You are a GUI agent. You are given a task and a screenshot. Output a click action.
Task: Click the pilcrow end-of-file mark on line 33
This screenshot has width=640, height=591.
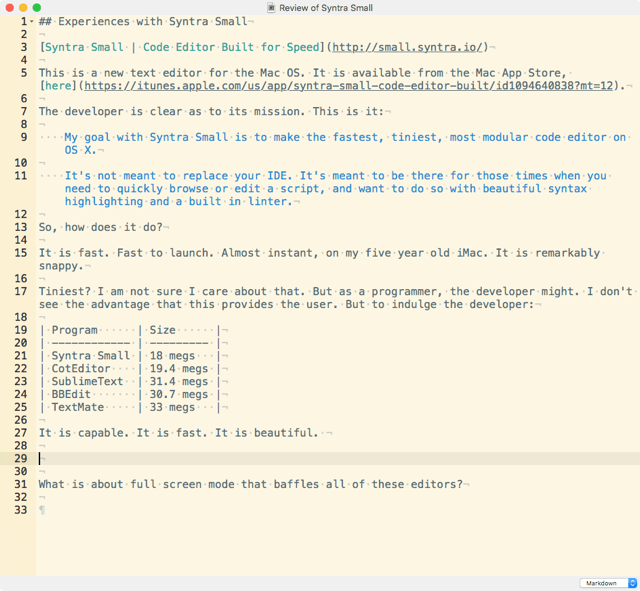pos(42,510)
